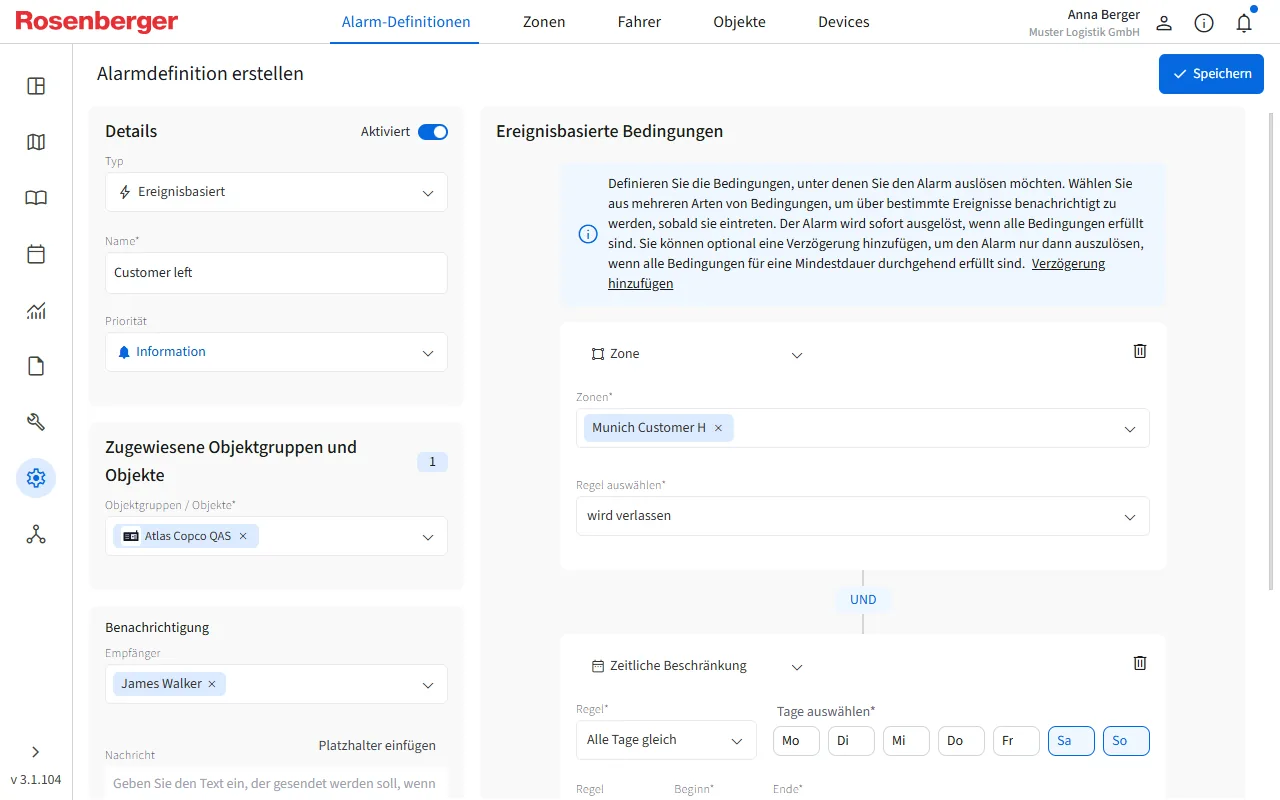This screenshot has height=800, width=1280.
Task: Open the 'Alle Tage gleich' rule dropdown
Action: 666,740
